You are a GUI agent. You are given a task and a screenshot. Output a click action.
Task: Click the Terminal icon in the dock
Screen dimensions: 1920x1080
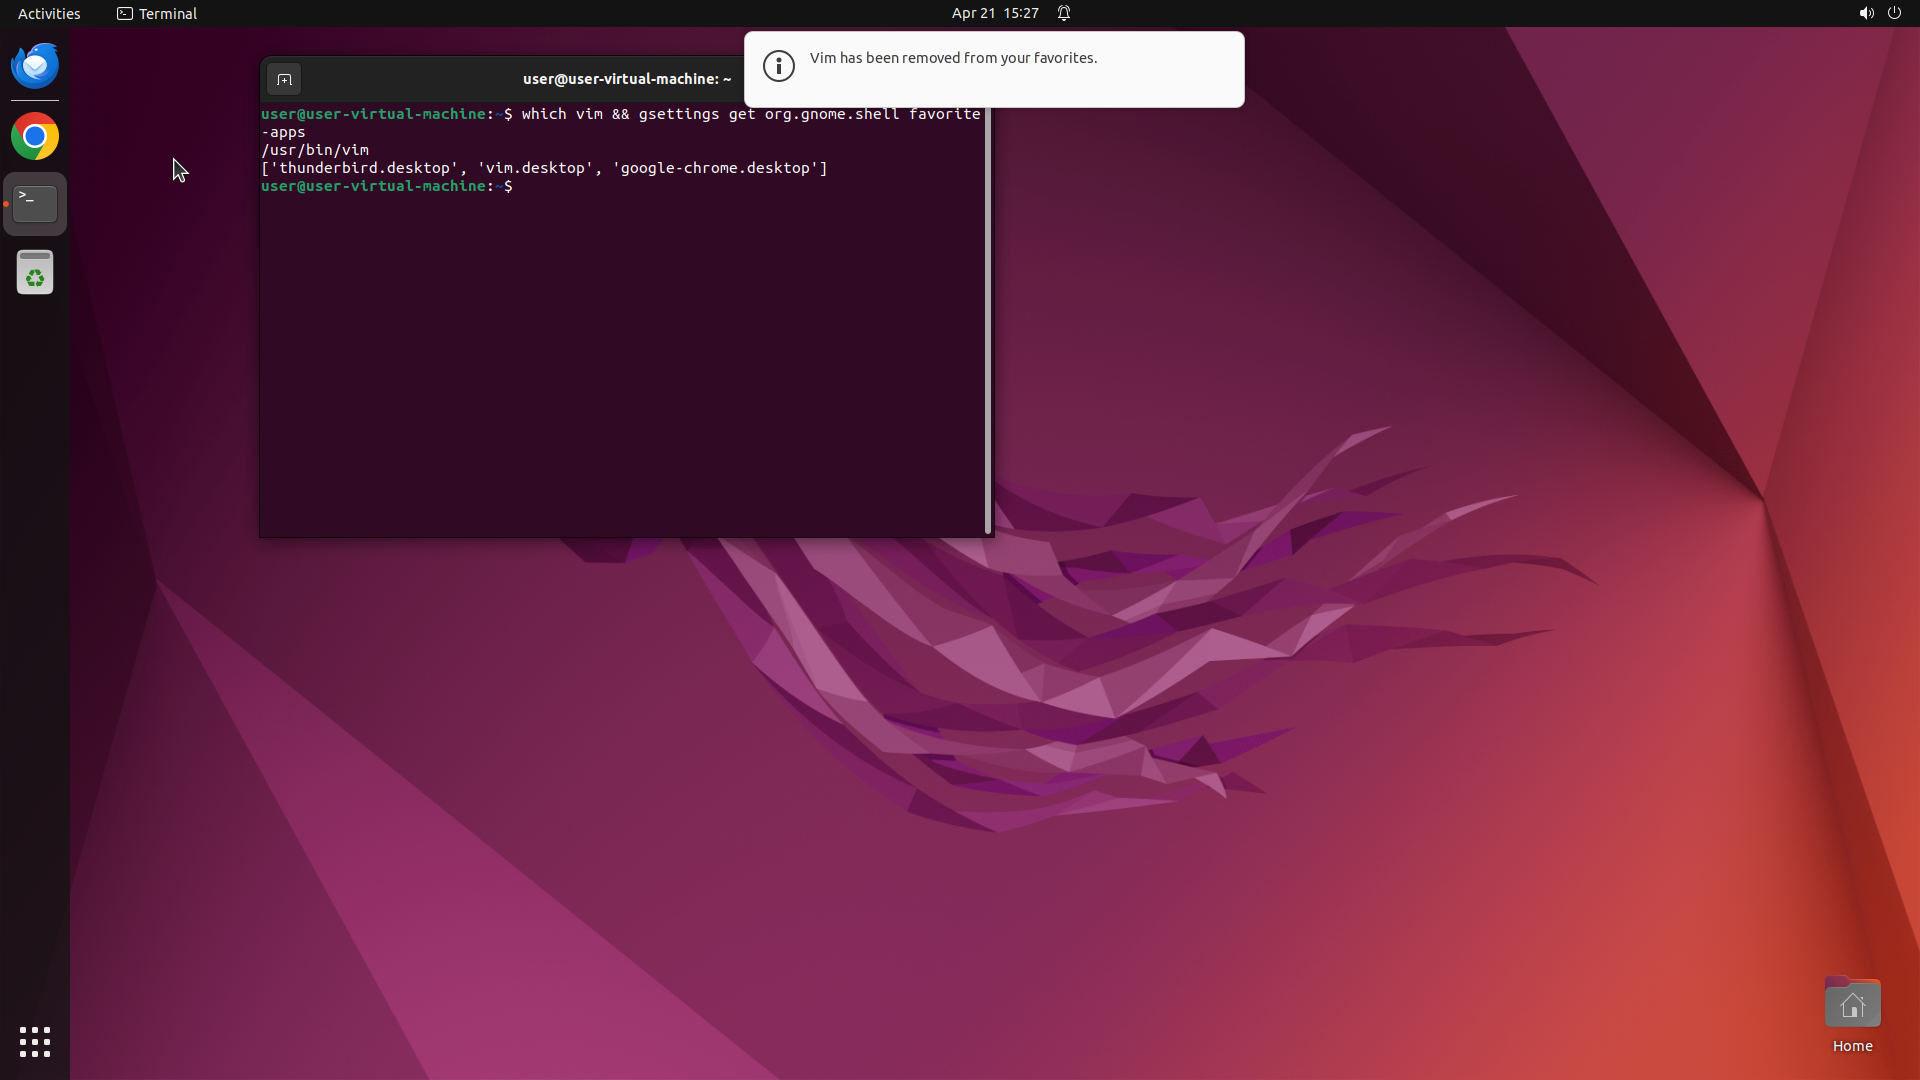pyautogui.click(x=35, y=204)
